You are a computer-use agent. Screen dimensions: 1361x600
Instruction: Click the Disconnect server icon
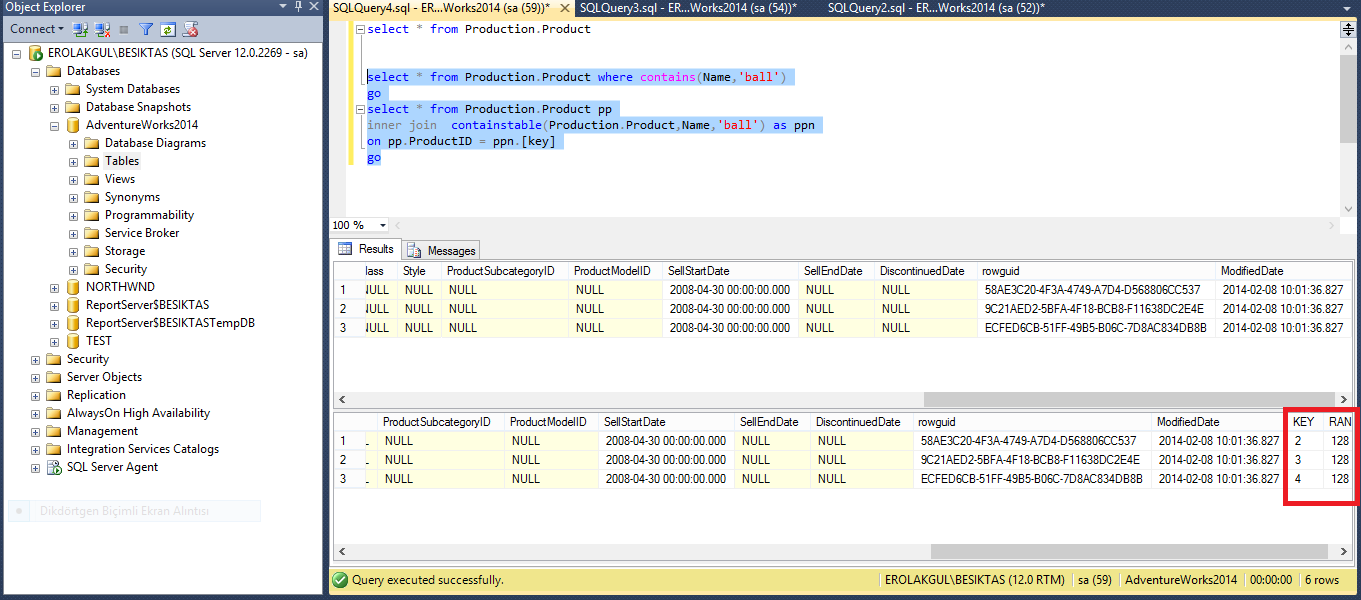point(101,30)
